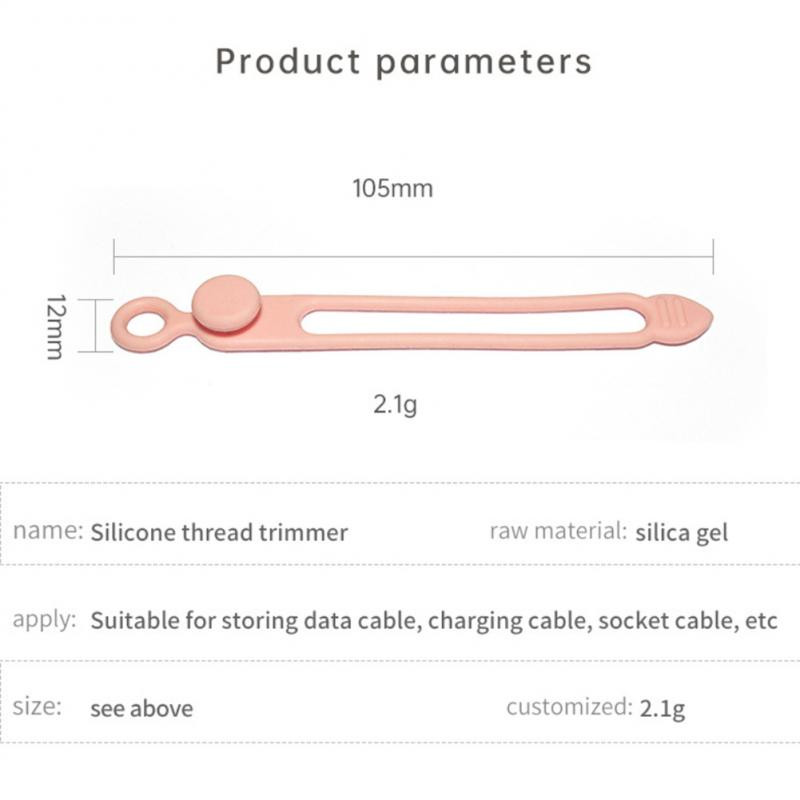Click the 2.1g customized value
Image resolution: width=800 pixels, height=800 pixels.
pyautogui.click(x=662, y=709)
